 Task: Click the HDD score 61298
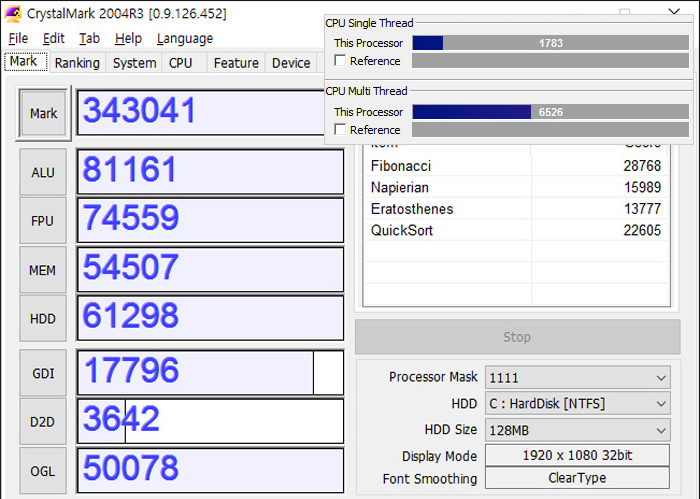(131, 316)
